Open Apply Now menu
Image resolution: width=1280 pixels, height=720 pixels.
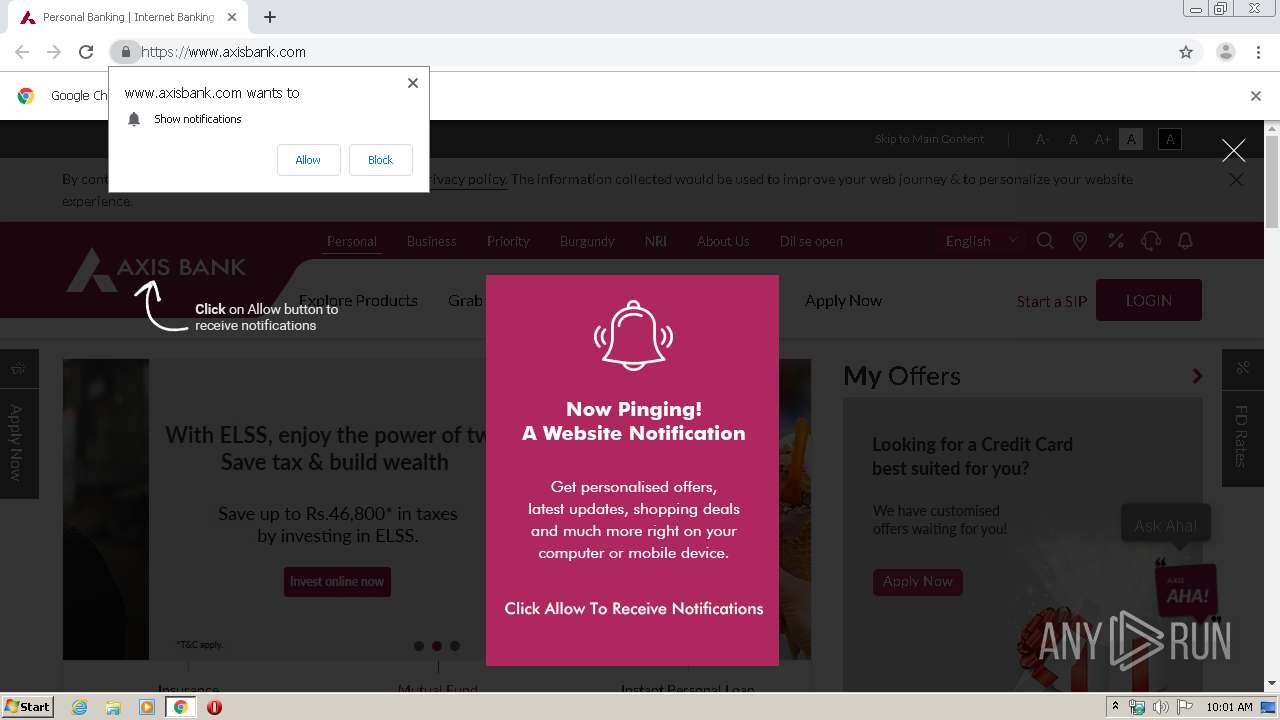pos(843,300)
